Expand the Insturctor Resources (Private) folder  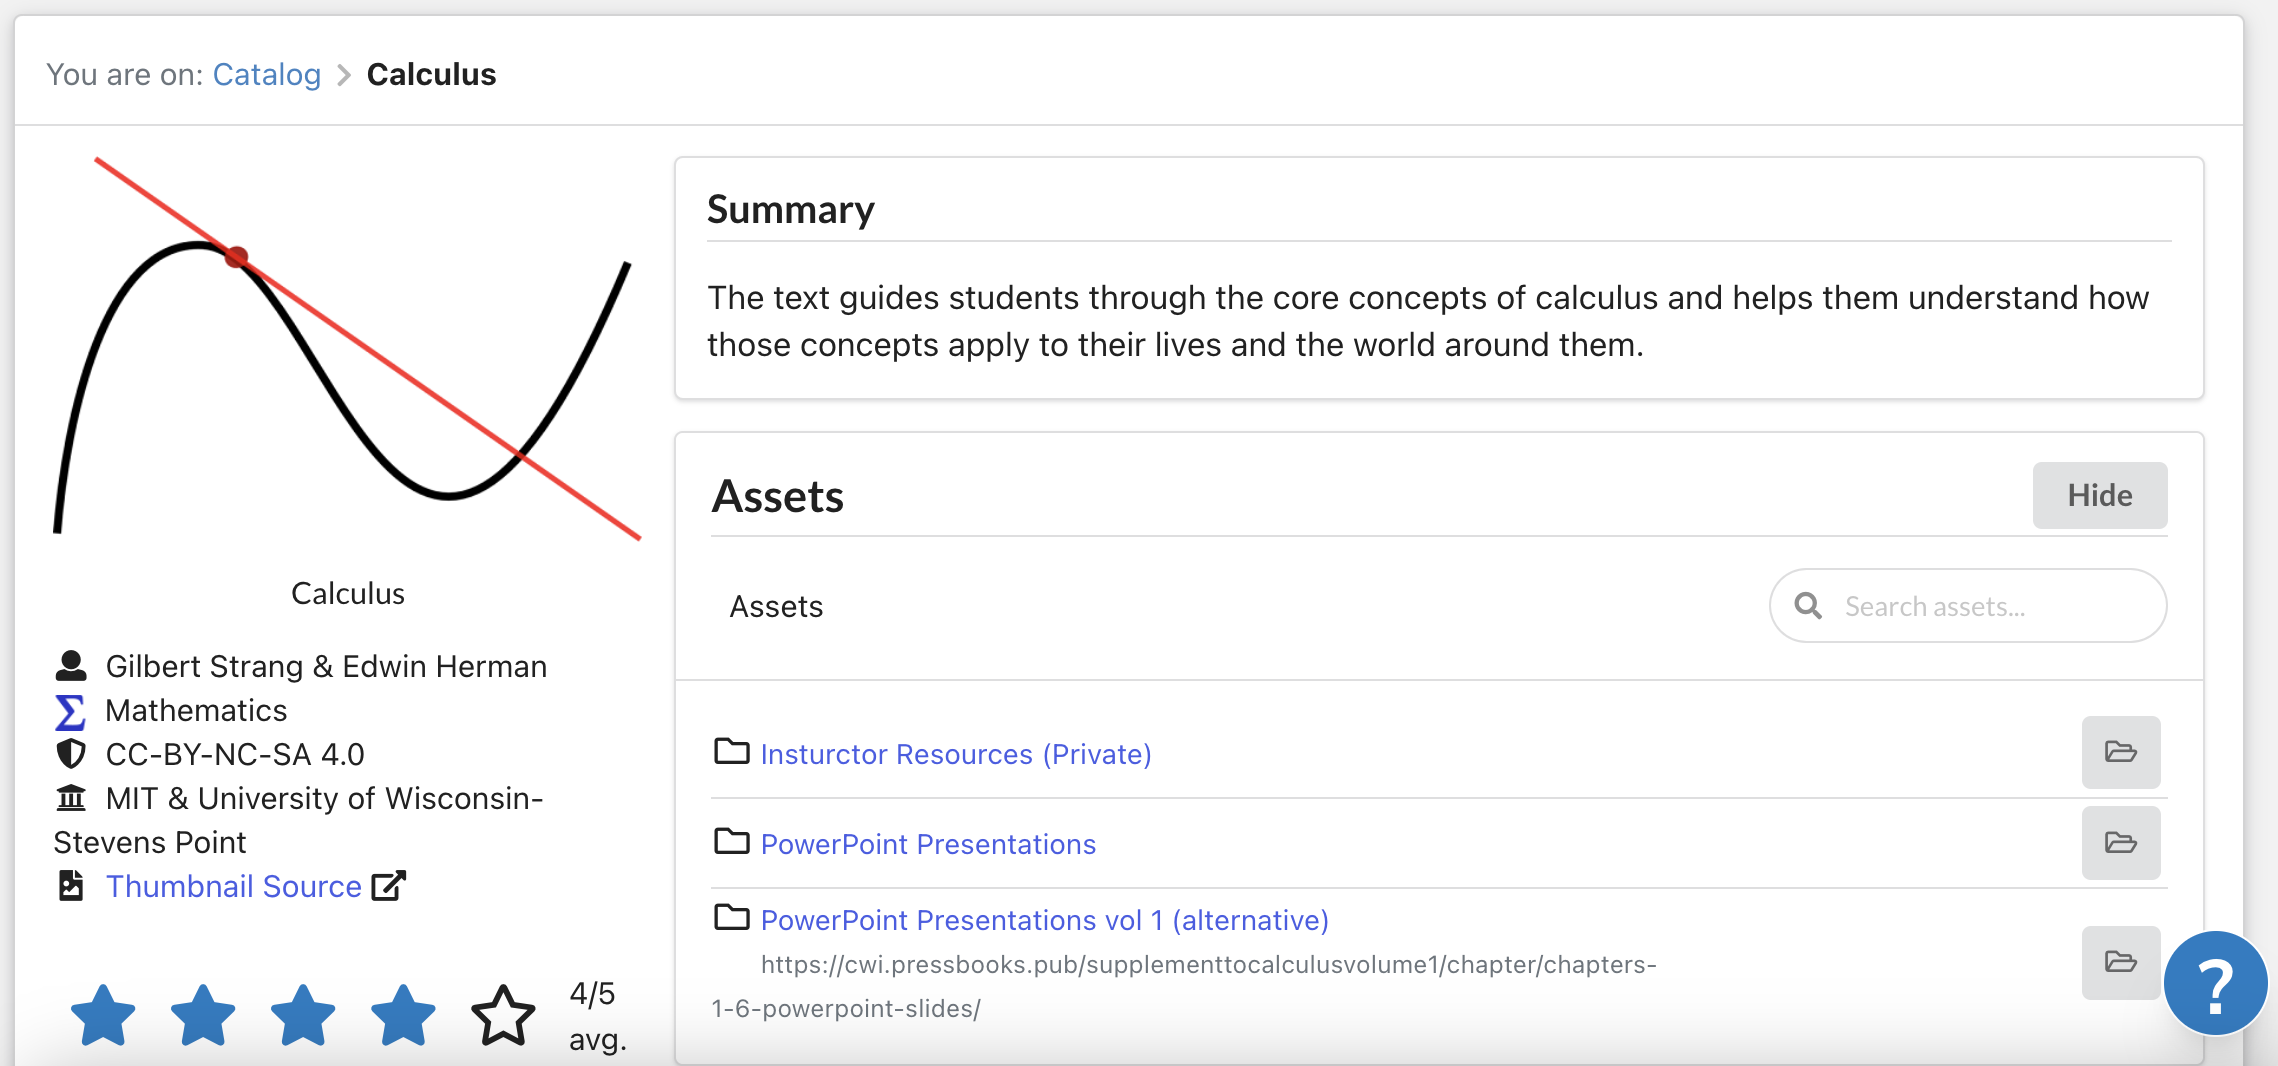955,754
